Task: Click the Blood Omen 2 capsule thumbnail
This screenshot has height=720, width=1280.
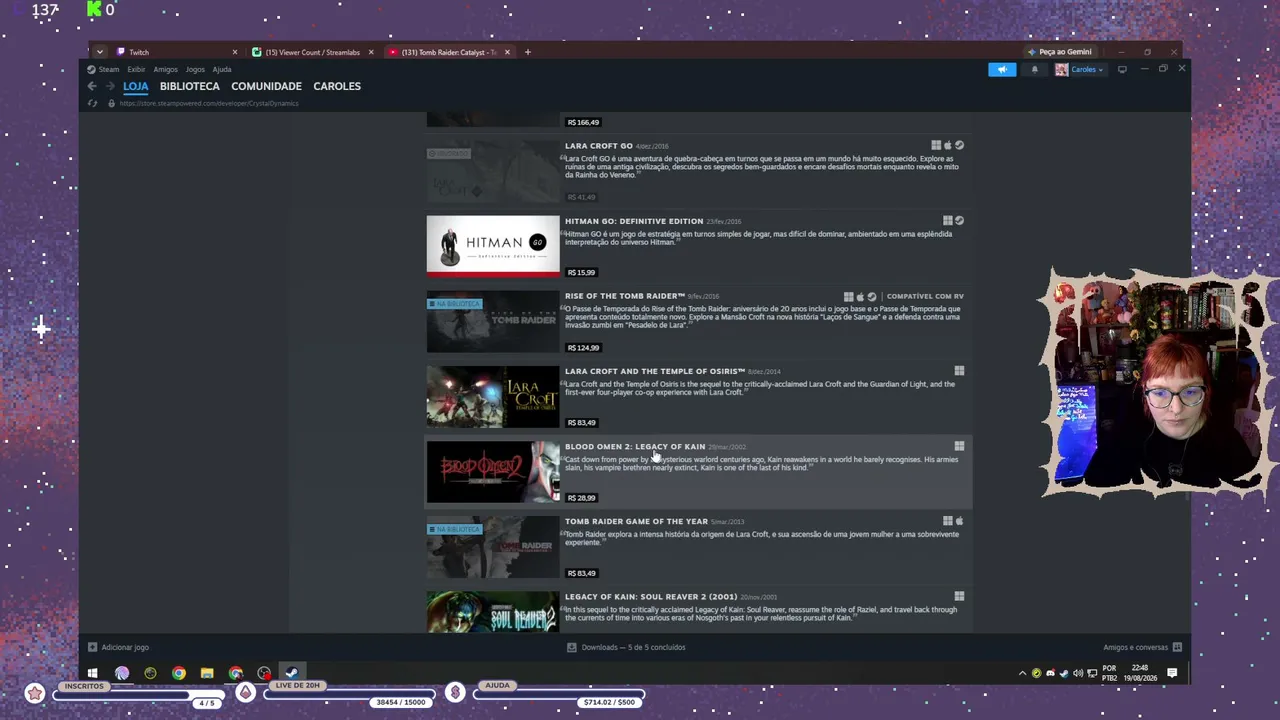Action: 493,471
